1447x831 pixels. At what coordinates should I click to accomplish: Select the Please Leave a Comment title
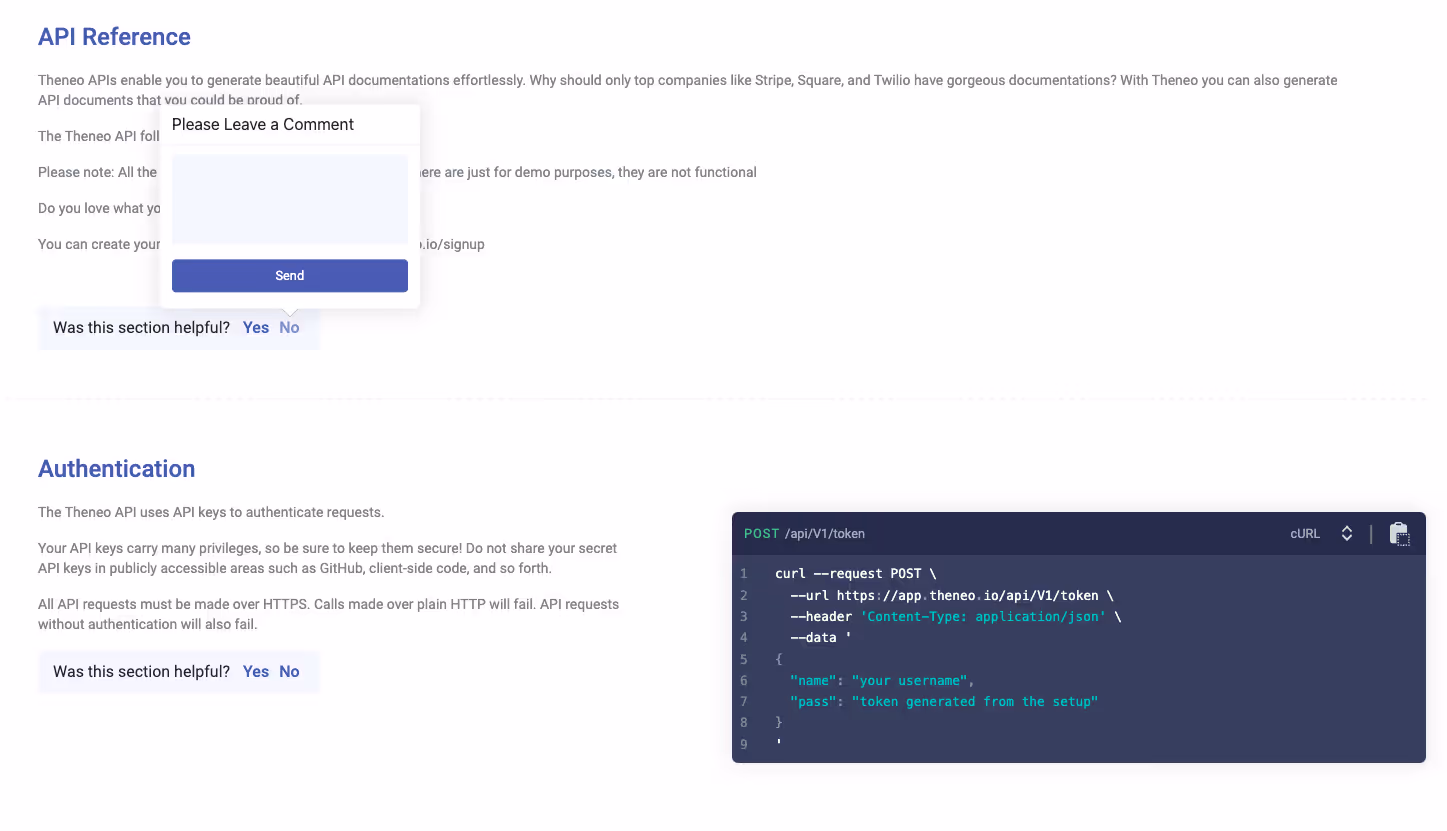(262, 124)
